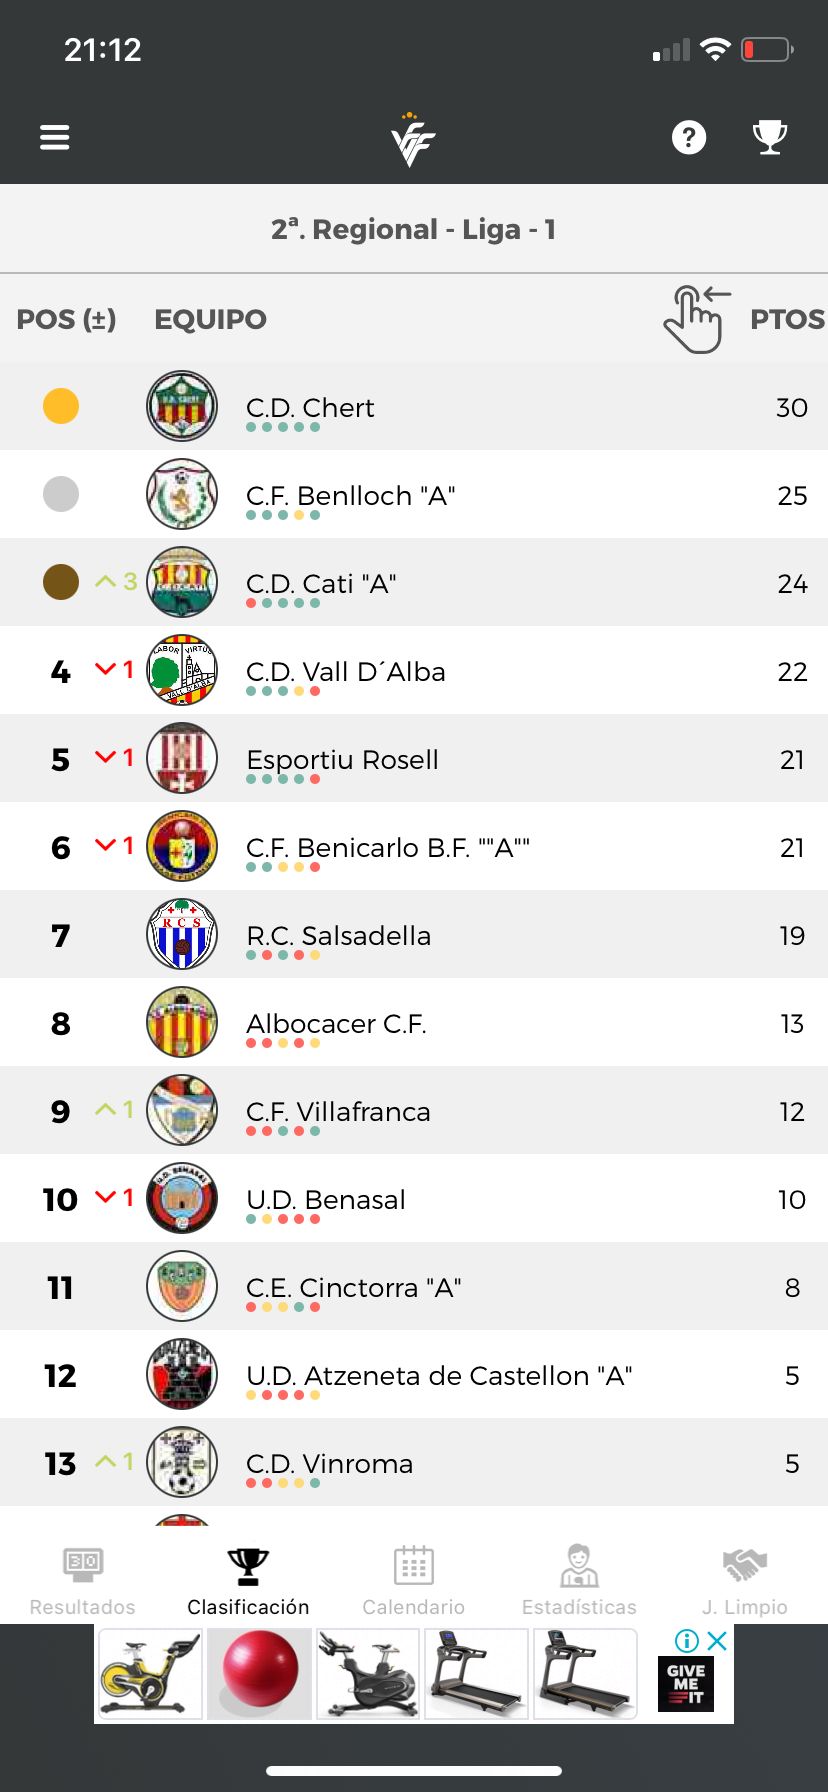This screenshot has height=1792, width=828.
Task: Tap the FFCV logo in the header
Action: coord(412,140)
